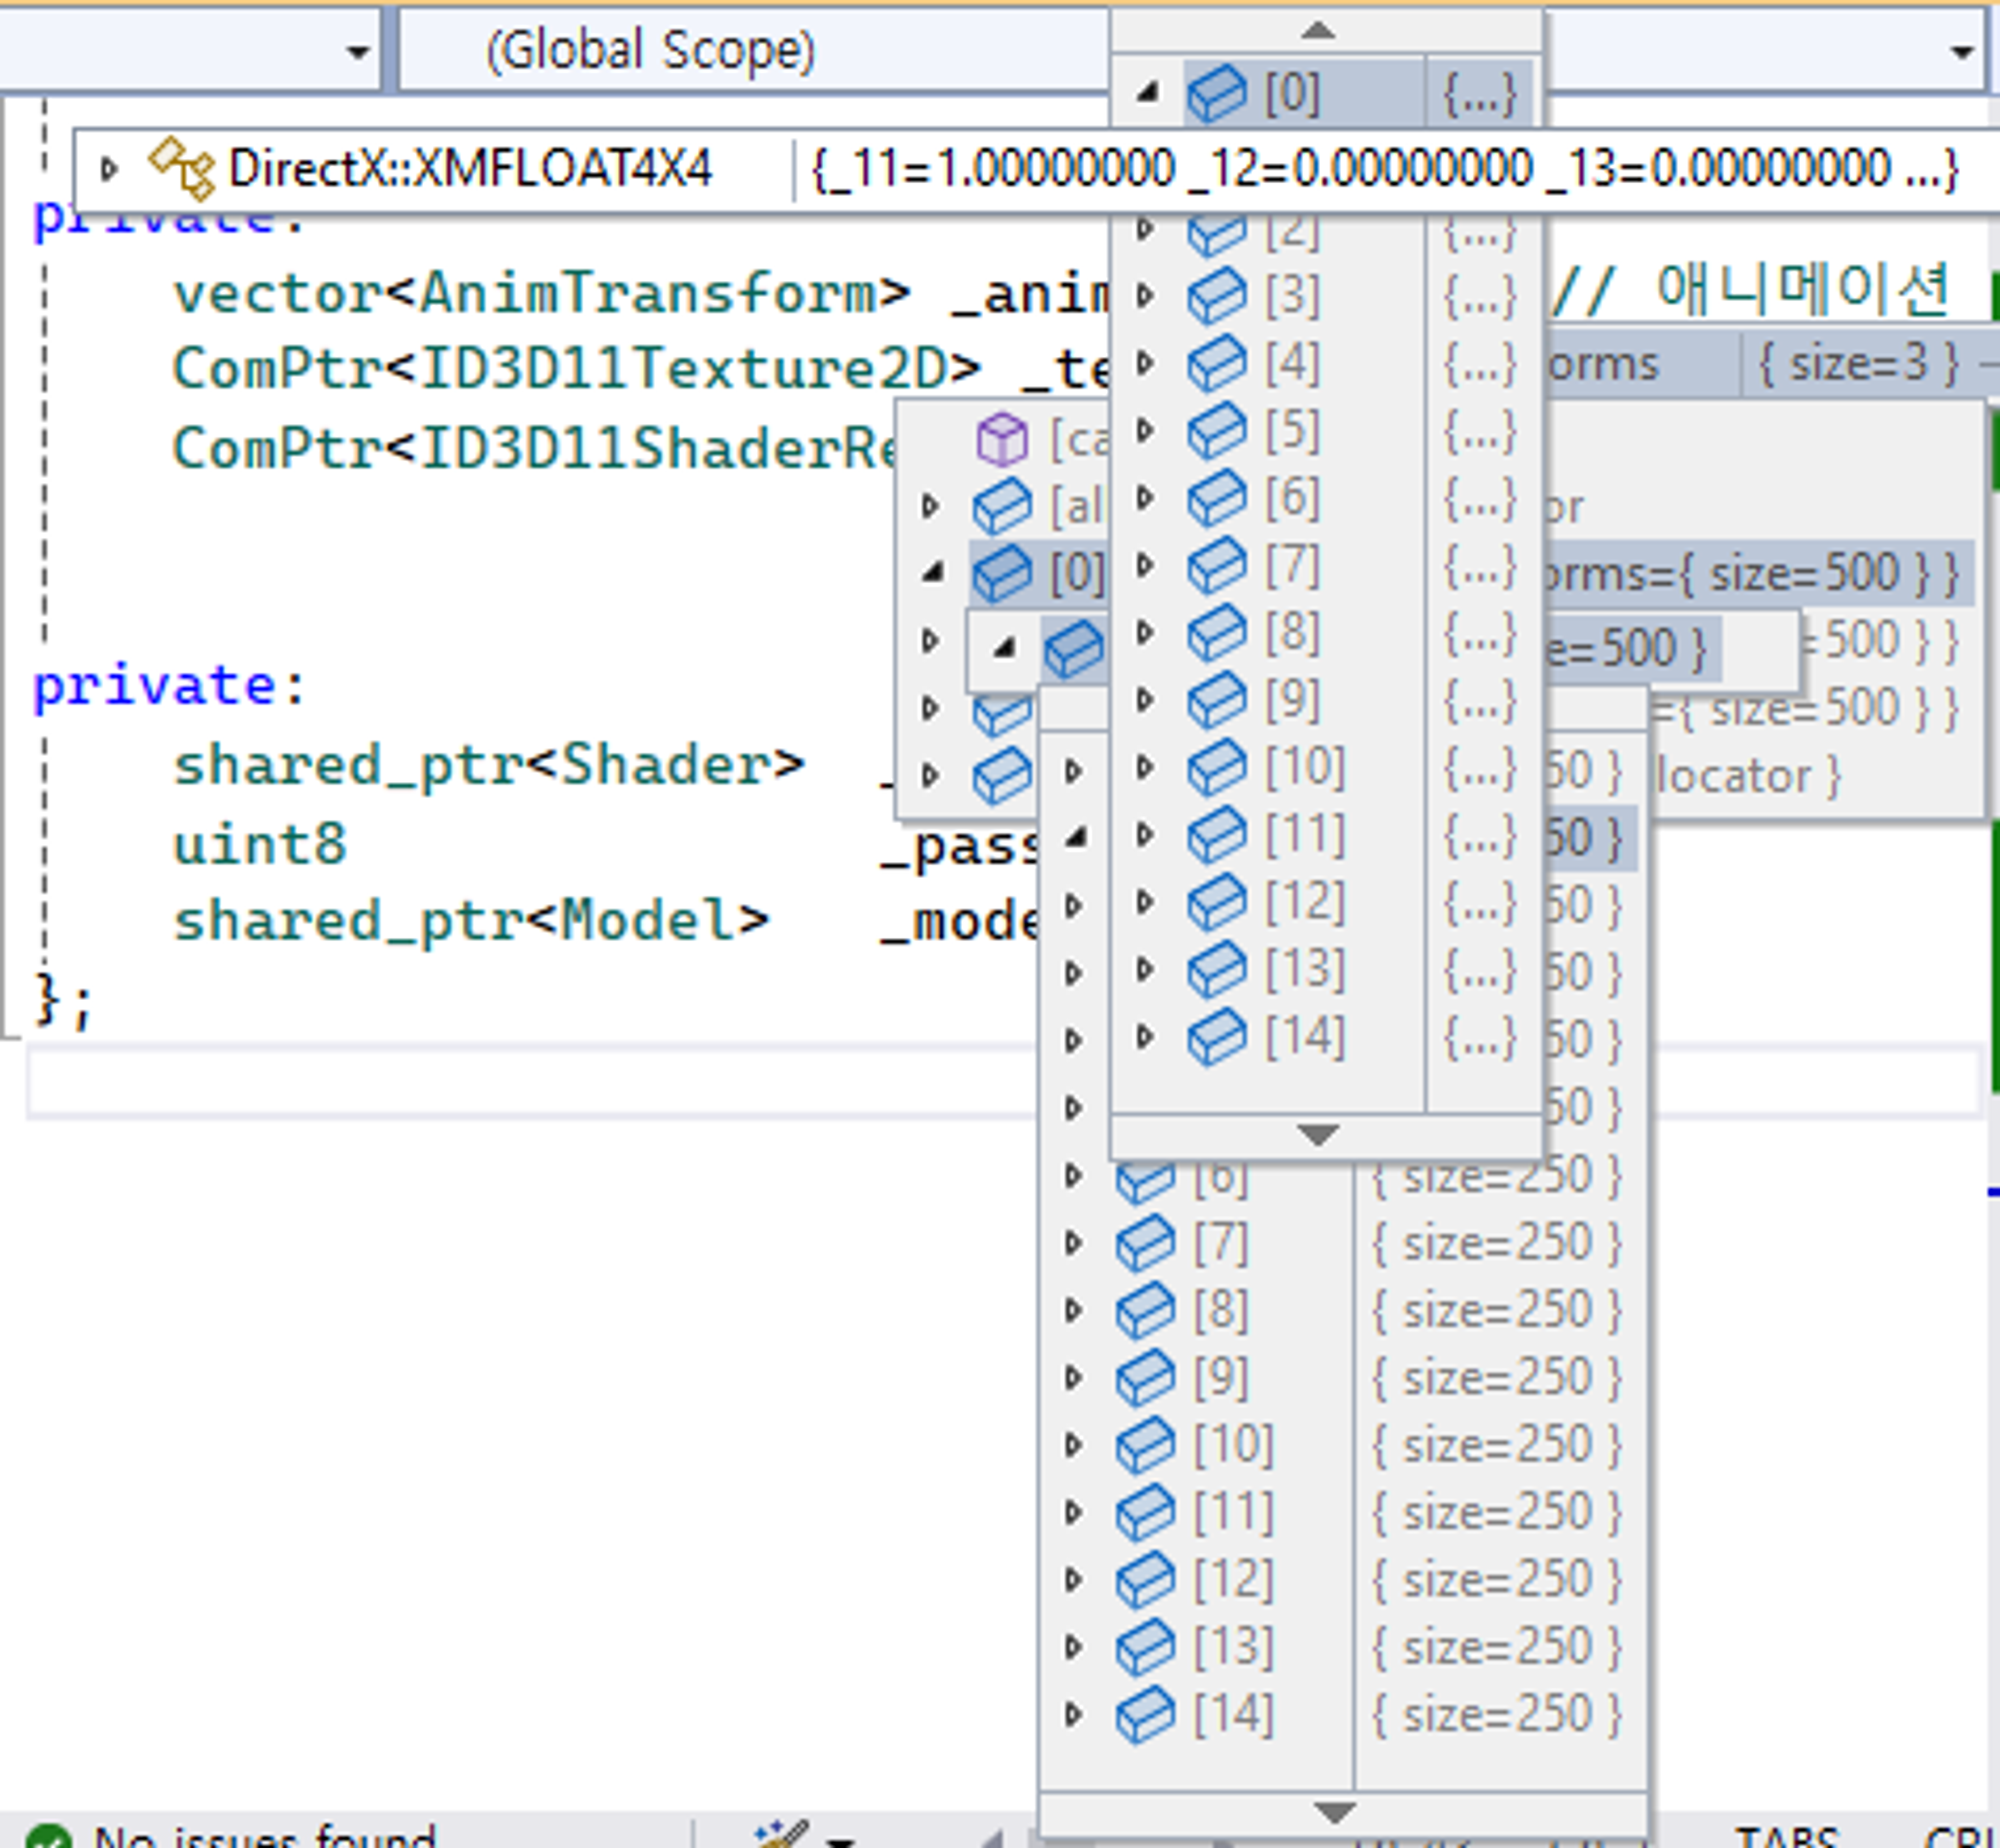This screenshot has height=1848, width=2000.
Task: Collapse item [0] in the top datatip
Action: coord(1148,93)
